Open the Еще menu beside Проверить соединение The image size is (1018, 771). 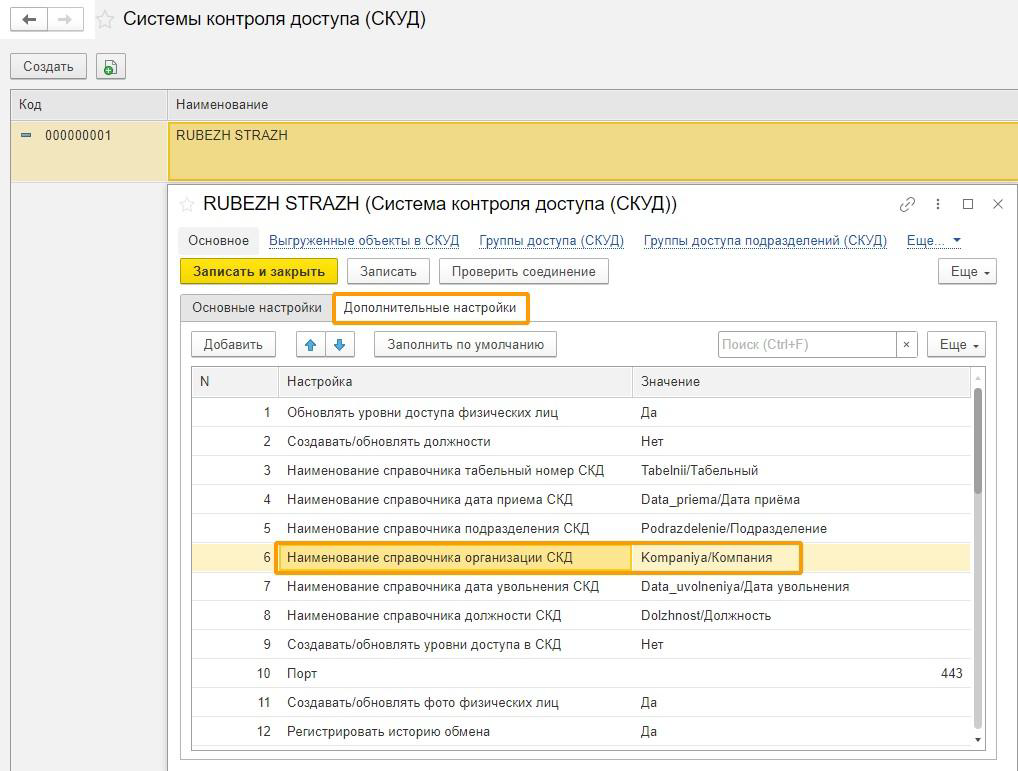click(967, 272)
